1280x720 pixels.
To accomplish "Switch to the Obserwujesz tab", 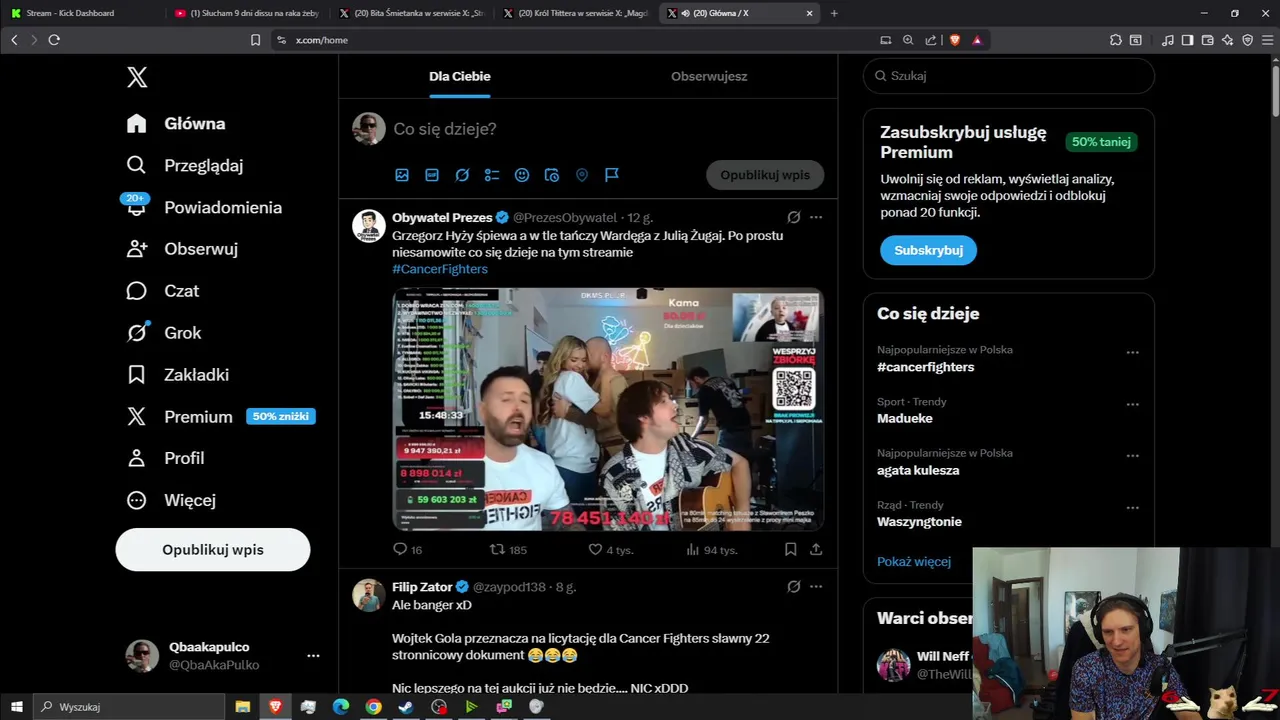I will [709, 76].
